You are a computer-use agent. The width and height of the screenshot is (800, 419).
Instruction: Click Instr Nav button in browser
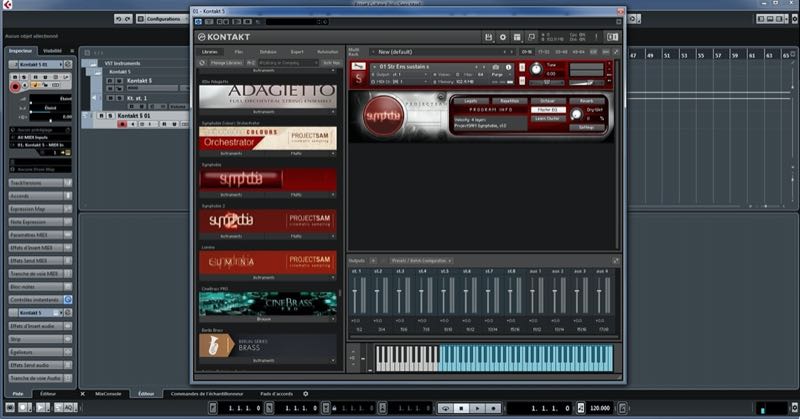point(331,63)
